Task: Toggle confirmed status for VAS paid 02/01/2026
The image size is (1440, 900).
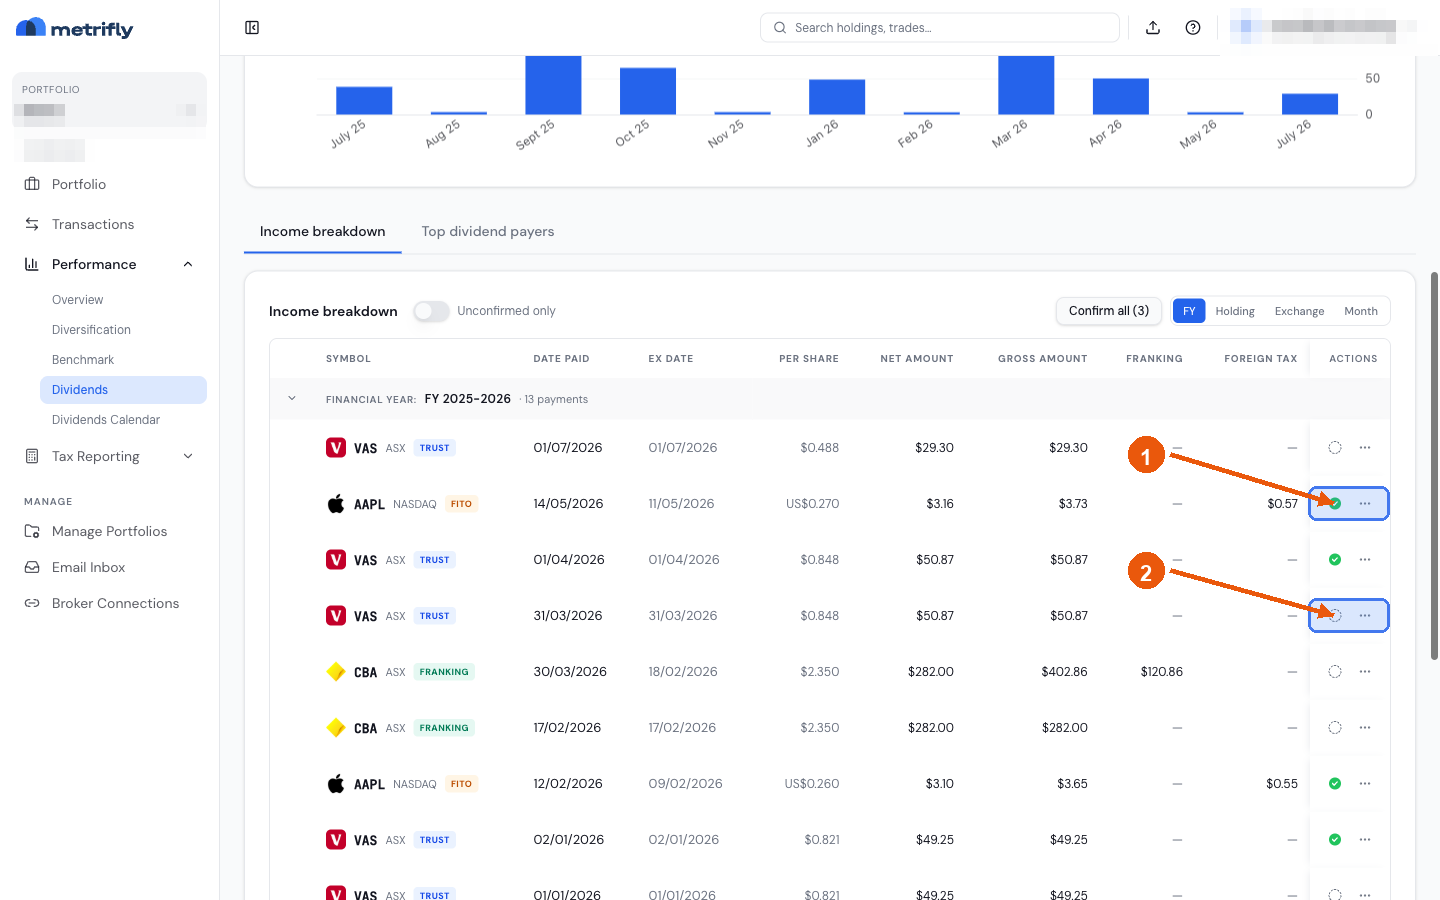Action: 1335,840
